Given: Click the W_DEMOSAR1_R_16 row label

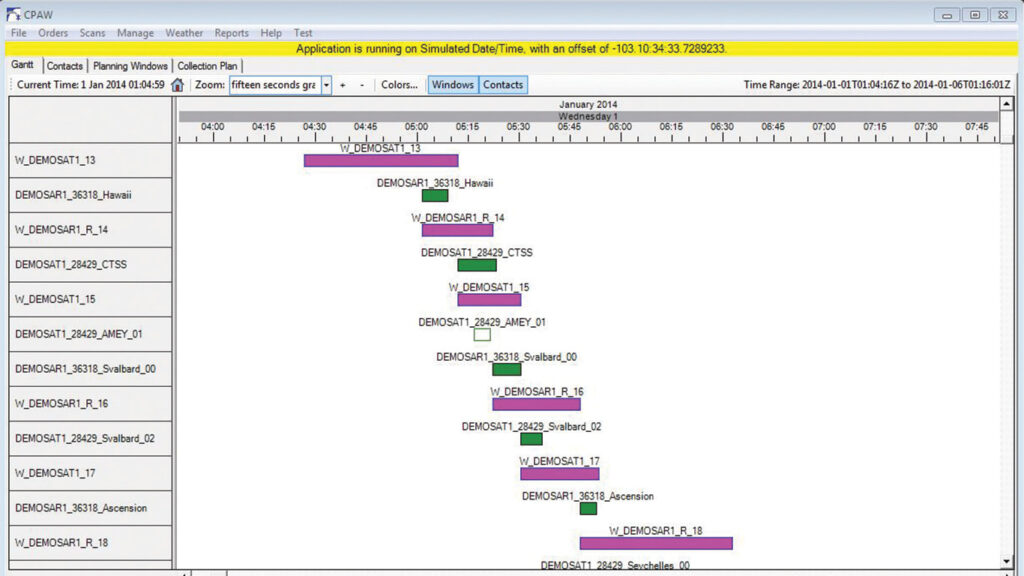Looking at the screenshot, I should (90, 404).
